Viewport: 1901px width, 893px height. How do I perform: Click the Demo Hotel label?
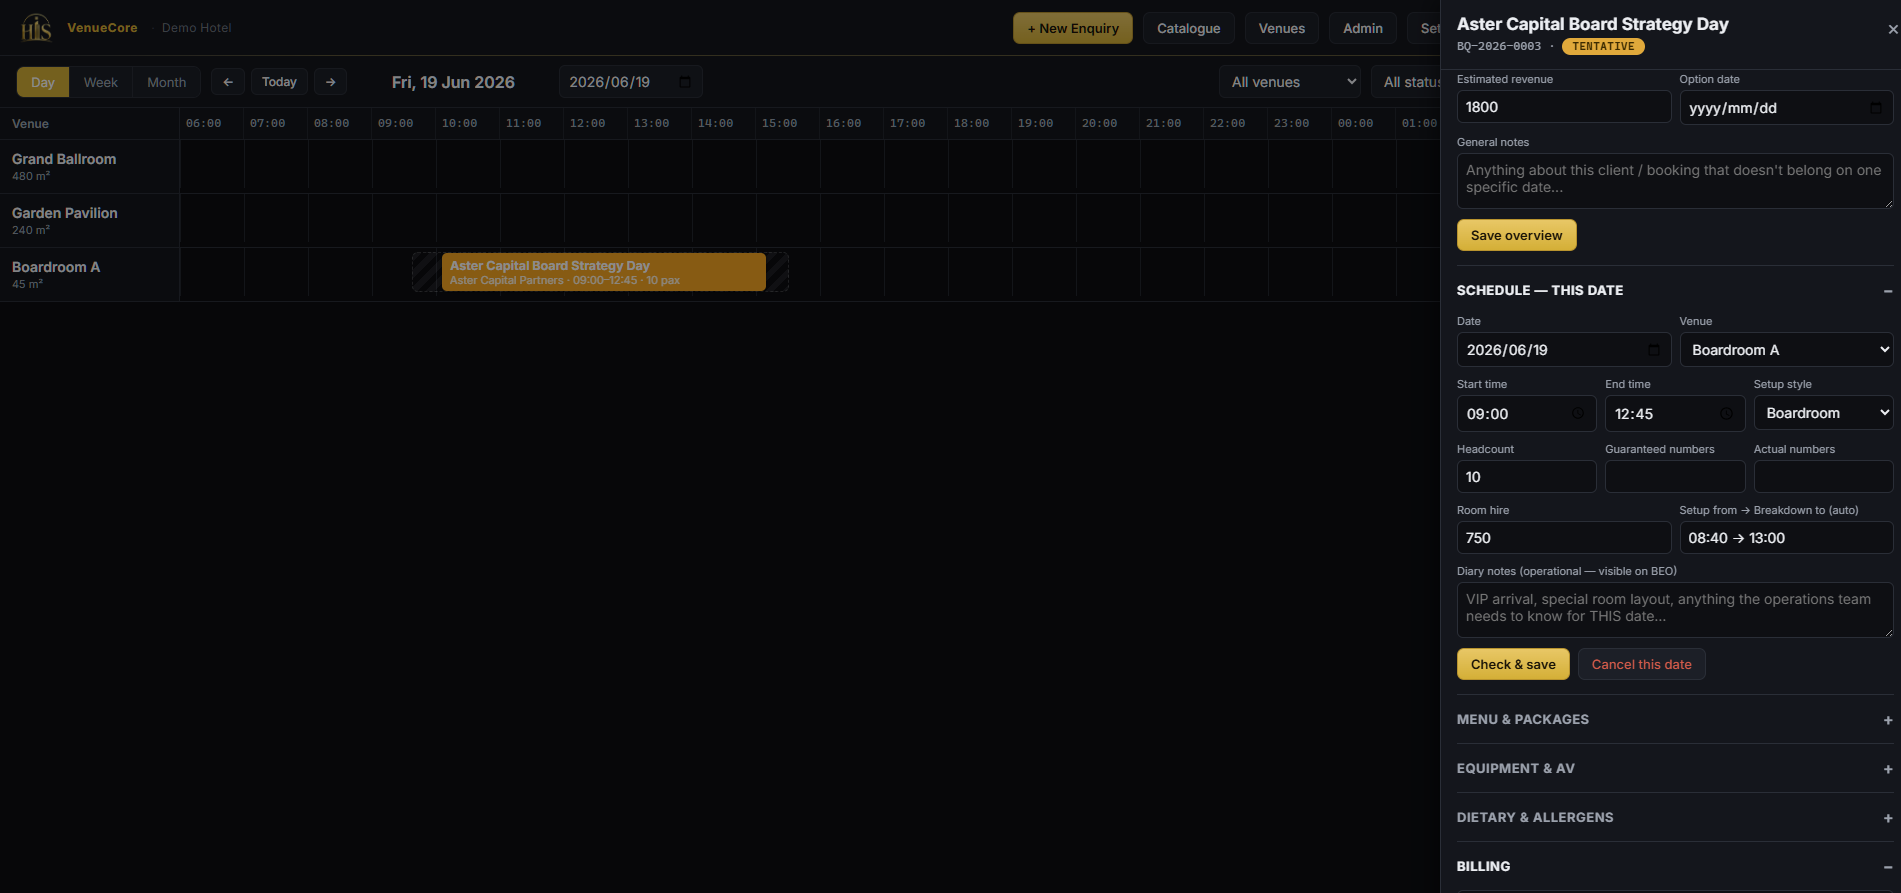click(x=196, y=28)
